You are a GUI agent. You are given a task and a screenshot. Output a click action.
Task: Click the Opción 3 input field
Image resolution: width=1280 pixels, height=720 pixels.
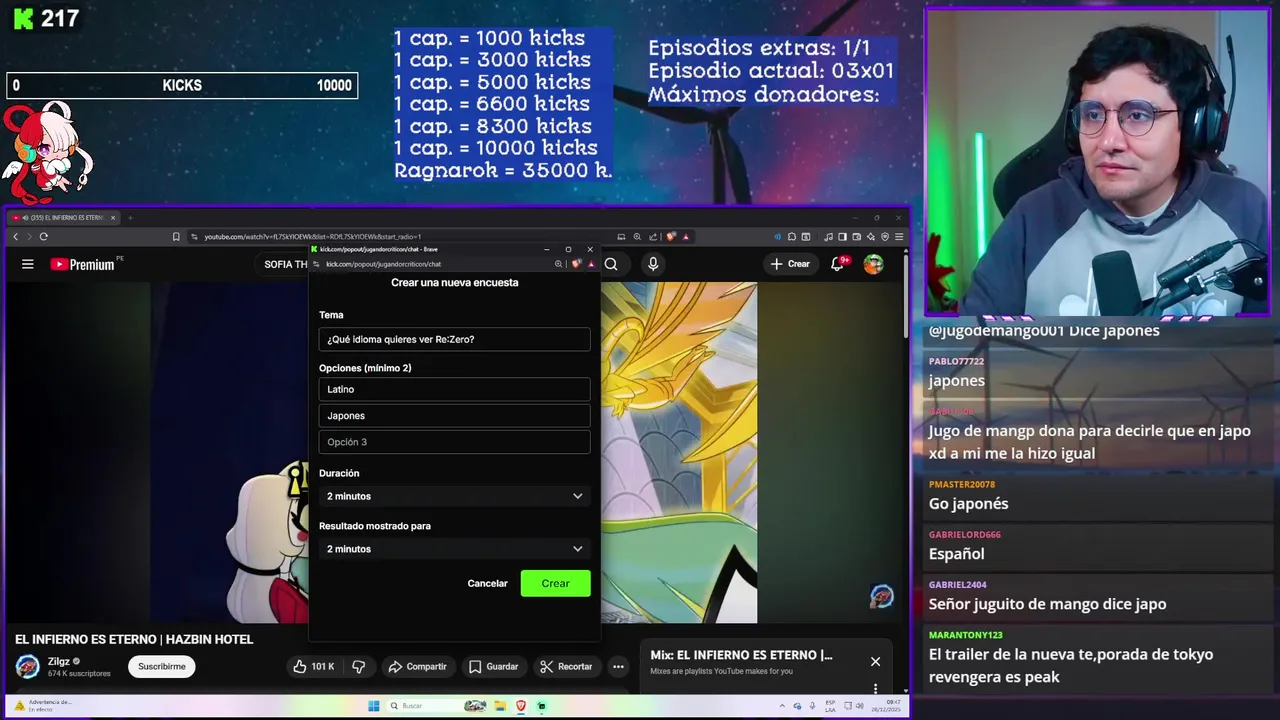point(454,442)
